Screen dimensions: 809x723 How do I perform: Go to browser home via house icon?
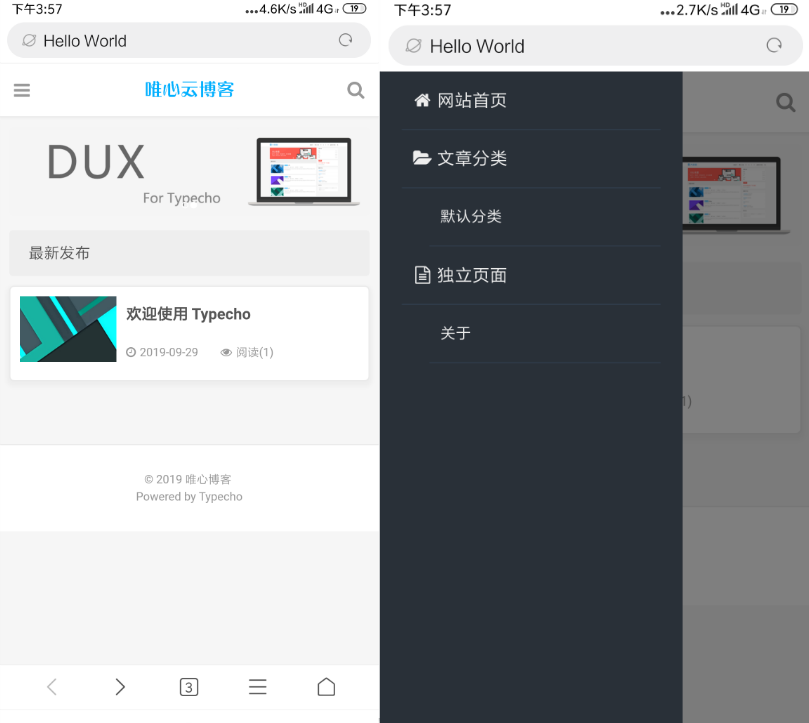point(326,687)
